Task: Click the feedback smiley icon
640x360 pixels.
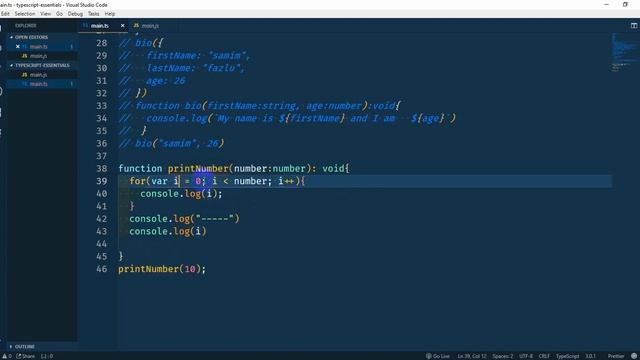Action: (x=634, y=356)
